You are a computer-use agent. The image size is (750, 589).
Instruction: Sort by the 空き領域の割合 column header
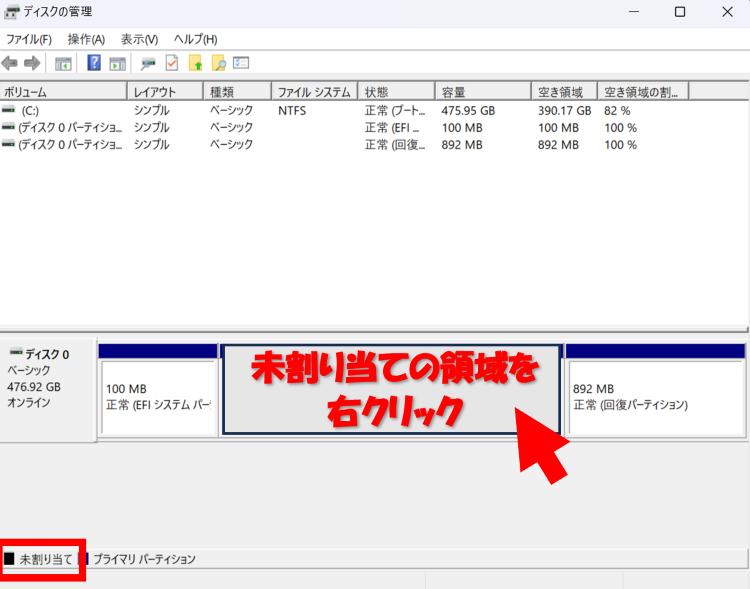[643, 91]
